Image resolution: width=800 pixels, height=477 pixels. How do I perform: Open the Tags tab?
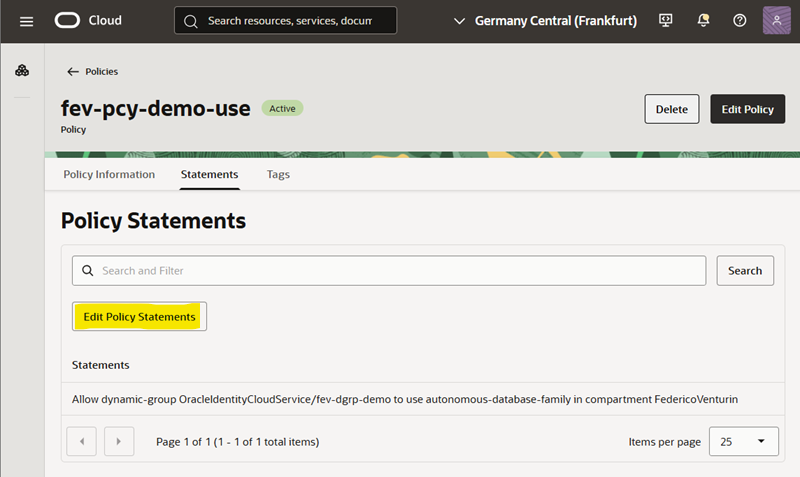tap(278, 174)
